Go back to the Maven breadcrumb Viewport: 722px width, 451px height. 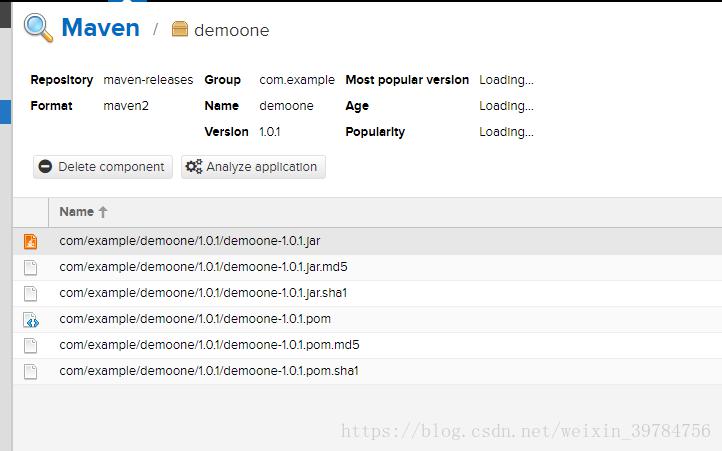click(x=100, y=27)
